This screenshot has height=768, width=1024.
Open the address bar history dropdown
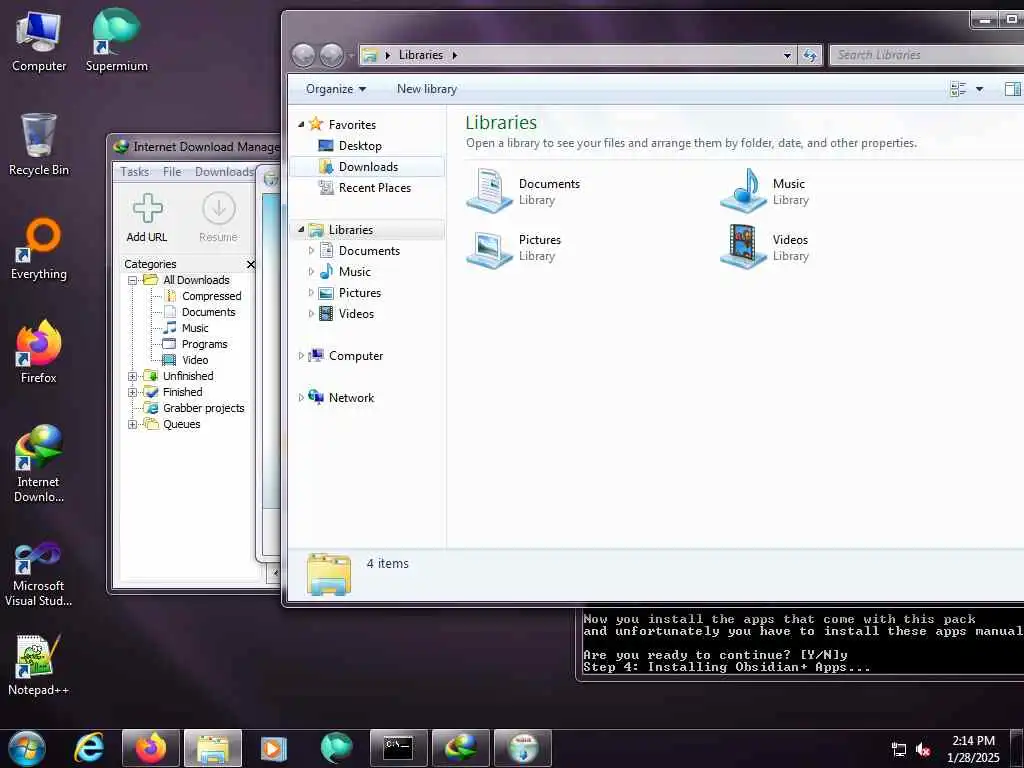tap(788, 56)
